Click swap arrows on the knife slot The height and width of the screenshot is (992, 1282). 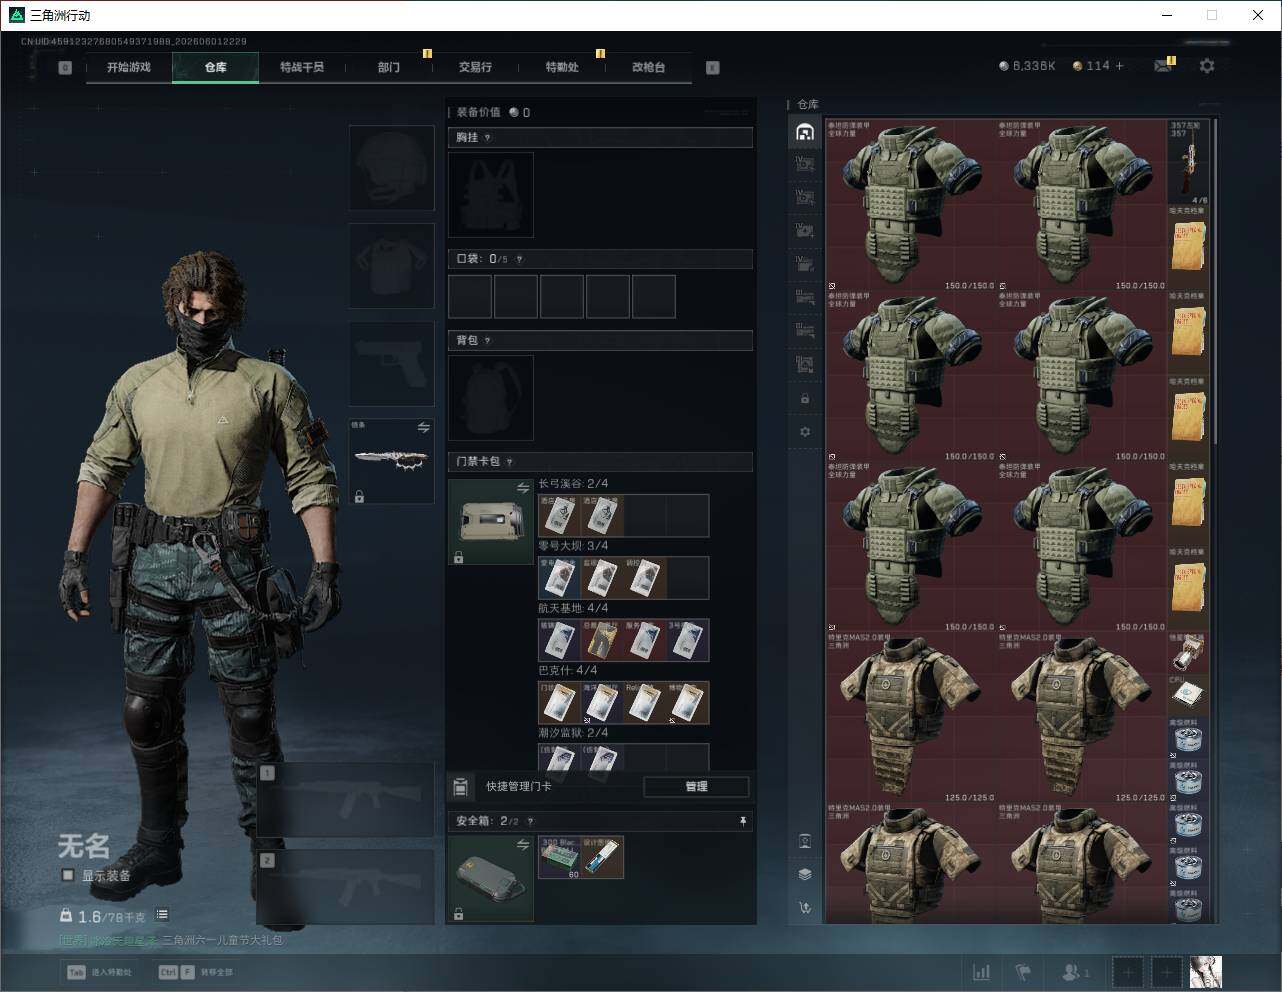[x=423, y=427]
